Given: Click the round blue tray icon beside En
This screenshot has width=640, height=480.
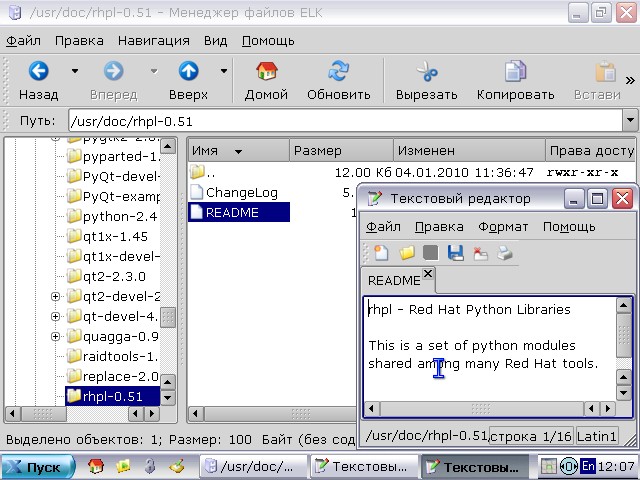Looking at the screenshot, I should [x=569, y=466].
